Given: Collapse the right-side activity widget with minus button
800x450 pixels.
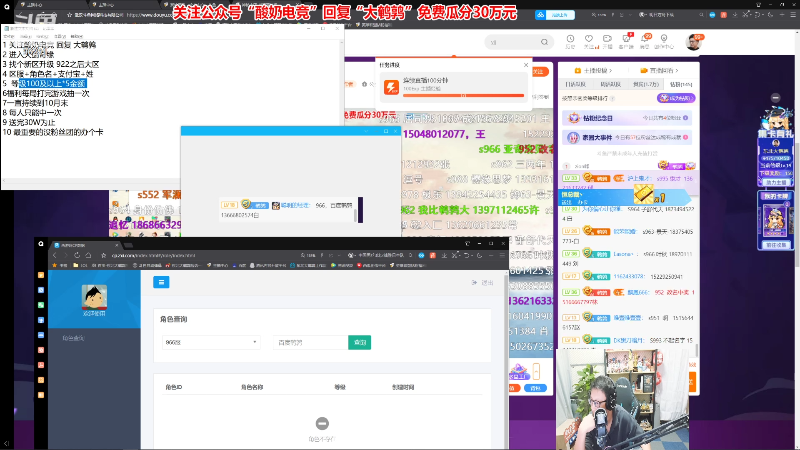Looking at the screenshot, I should click(x=776, y=97).
